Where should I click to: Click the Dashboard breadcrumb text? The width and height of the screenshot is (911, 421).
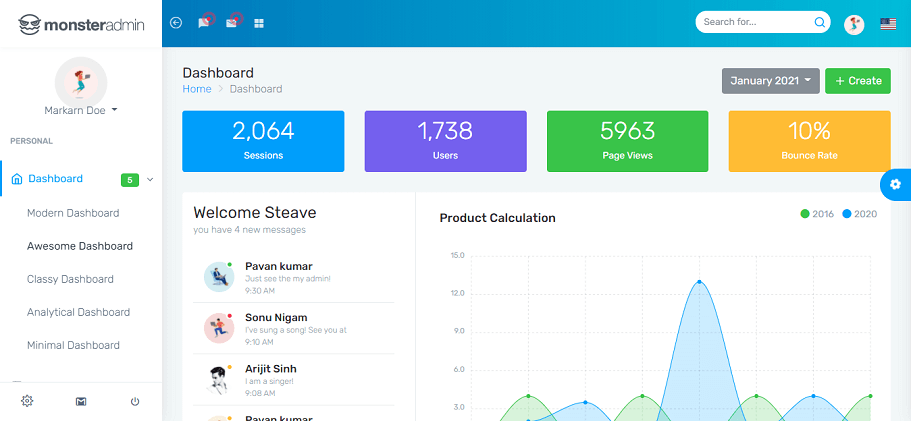[x=256, y=89]
